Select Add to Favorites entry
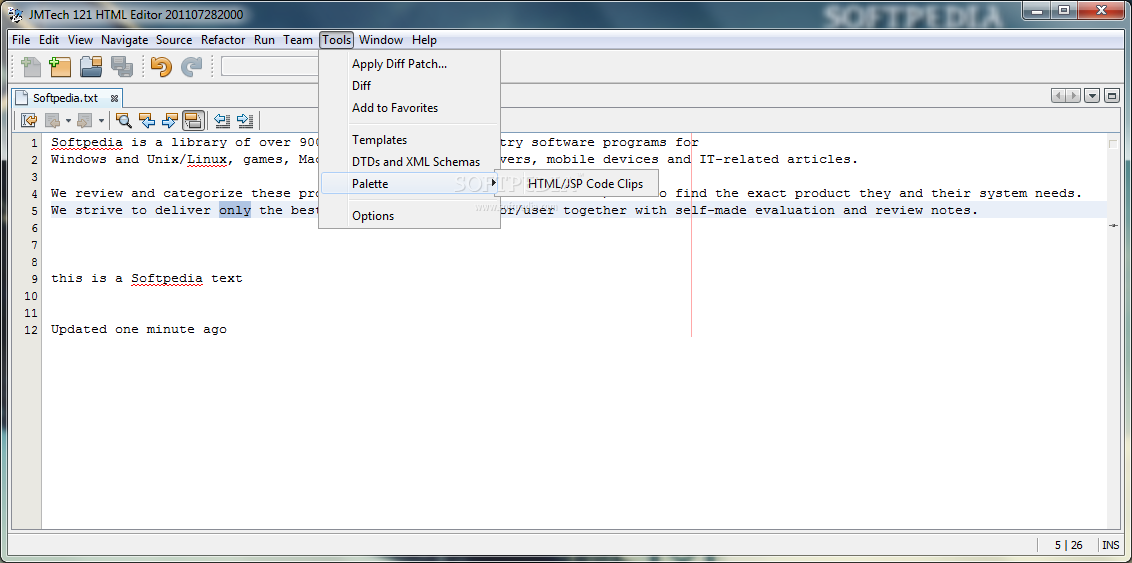The width and height of the screenshot is (1132, 563). pos(409,108)
